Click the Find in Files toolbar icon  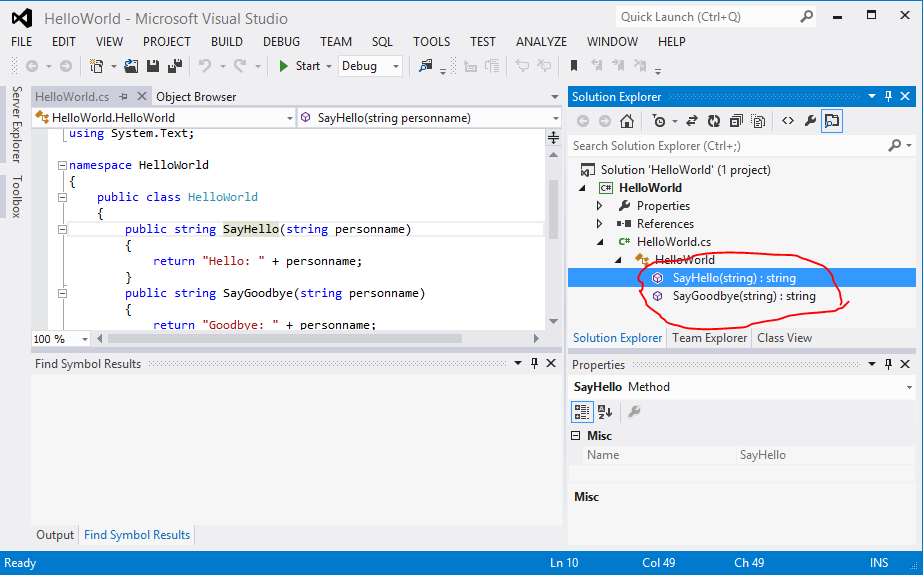click(426, 66)
